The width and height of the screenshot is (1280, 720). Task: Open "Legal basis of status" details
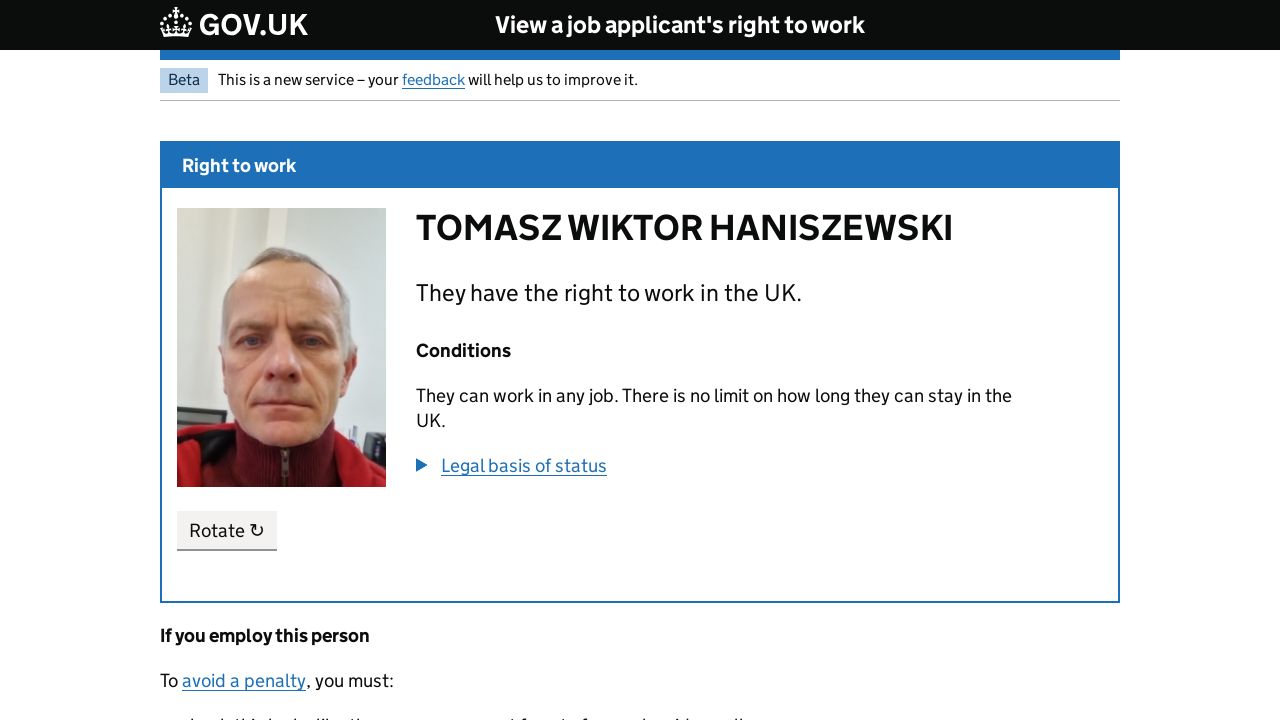(x=523, y=466)
